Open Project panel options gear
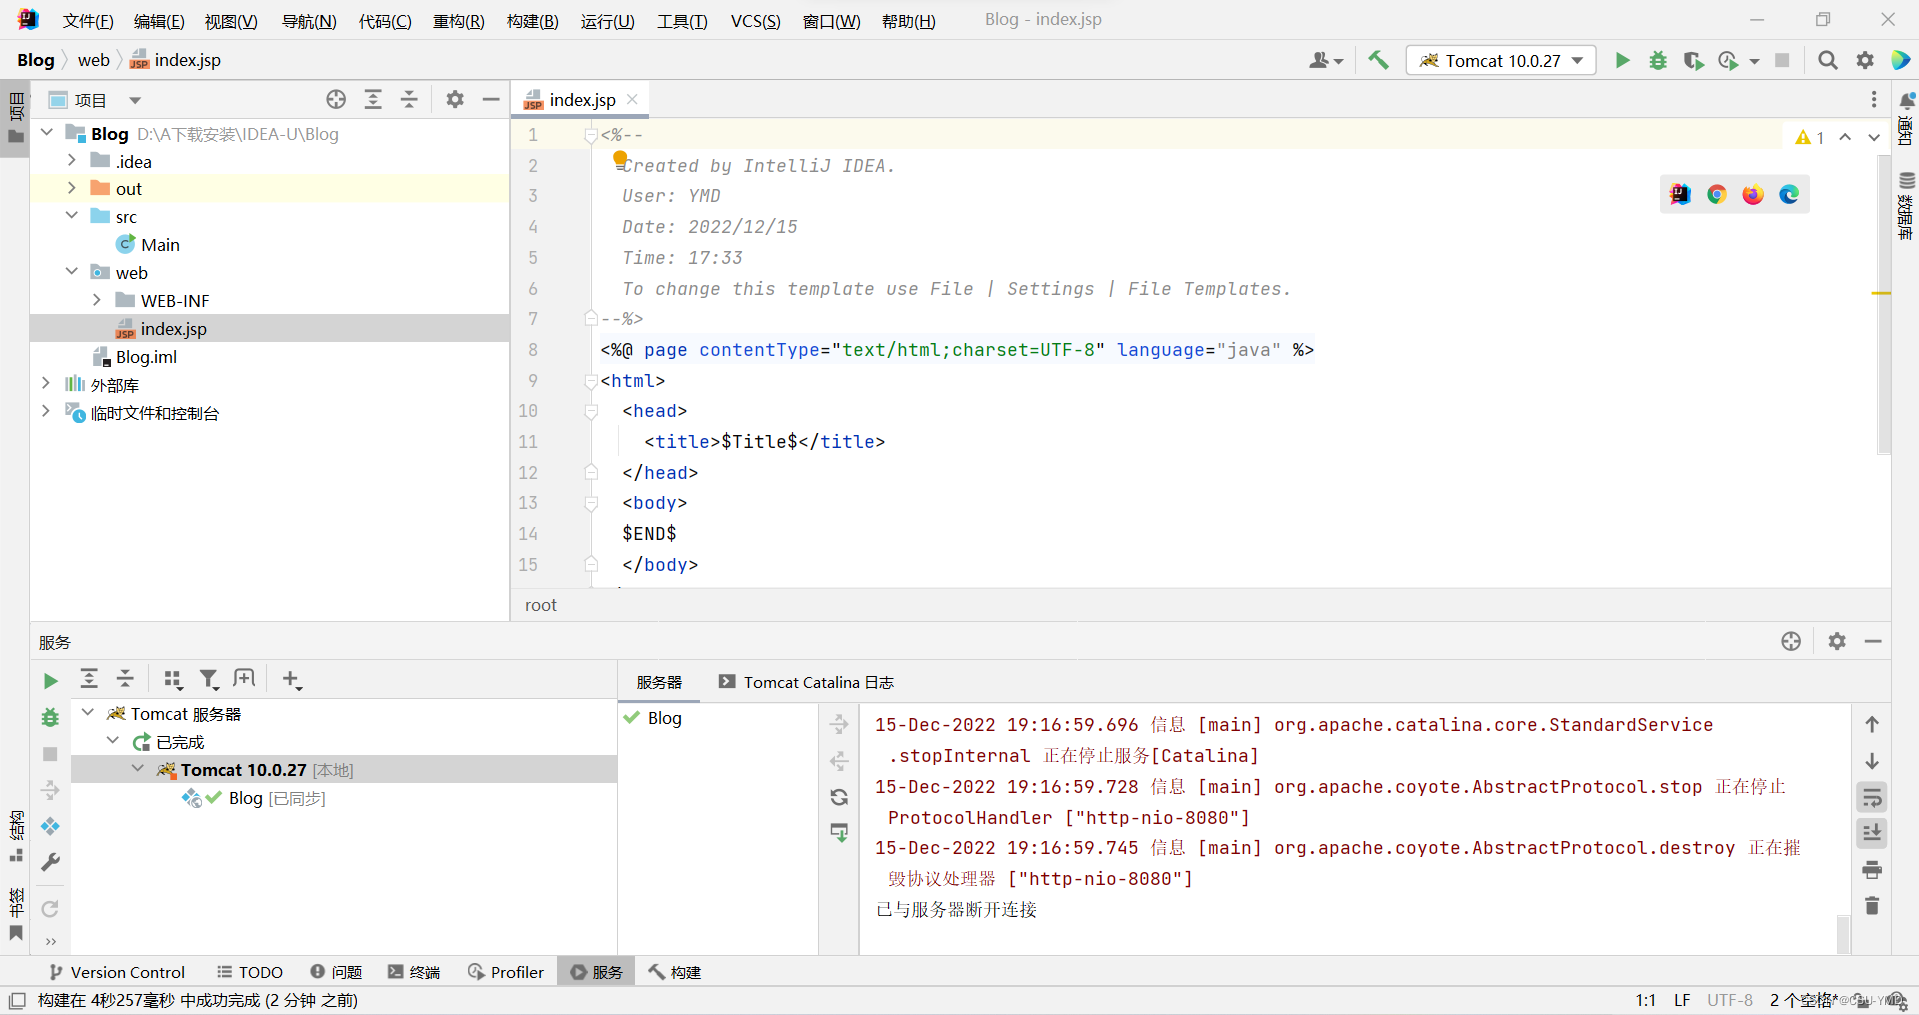 (x=455, y=99)
